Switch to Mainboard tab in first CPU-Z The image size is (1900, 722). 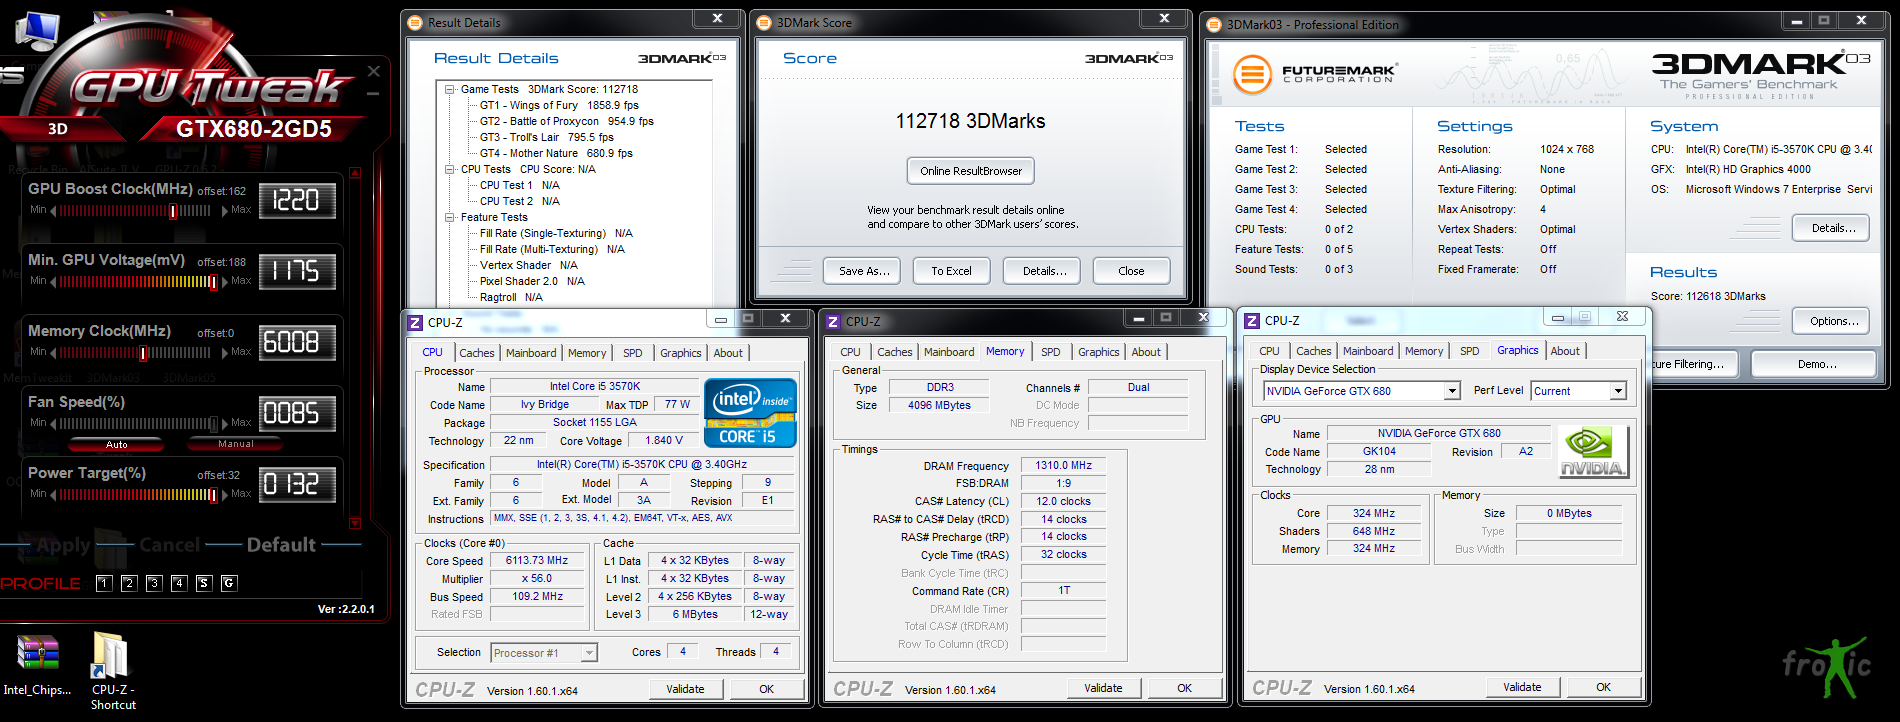(531, 353)
